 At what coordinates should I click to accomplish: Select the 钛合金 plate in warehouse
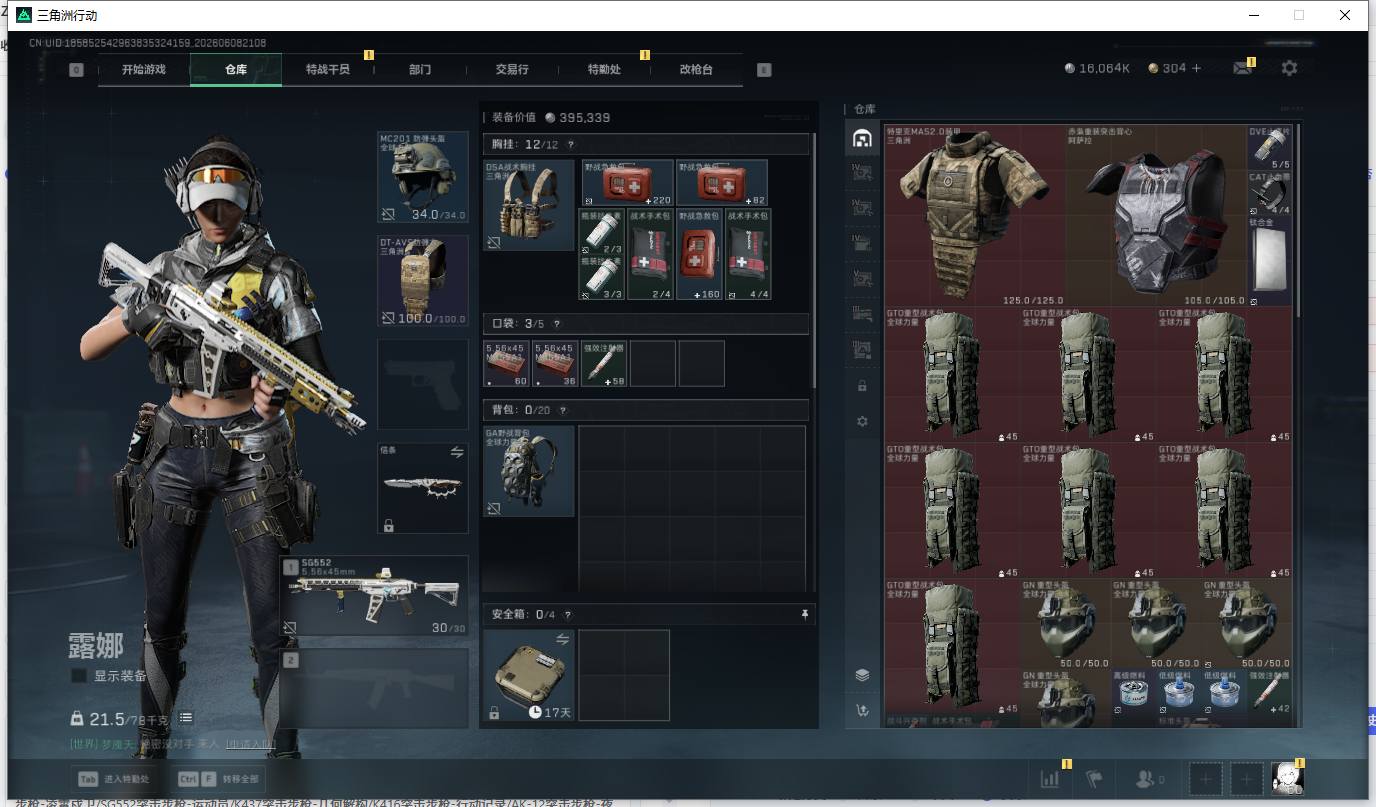click(x=1270, y=261)
